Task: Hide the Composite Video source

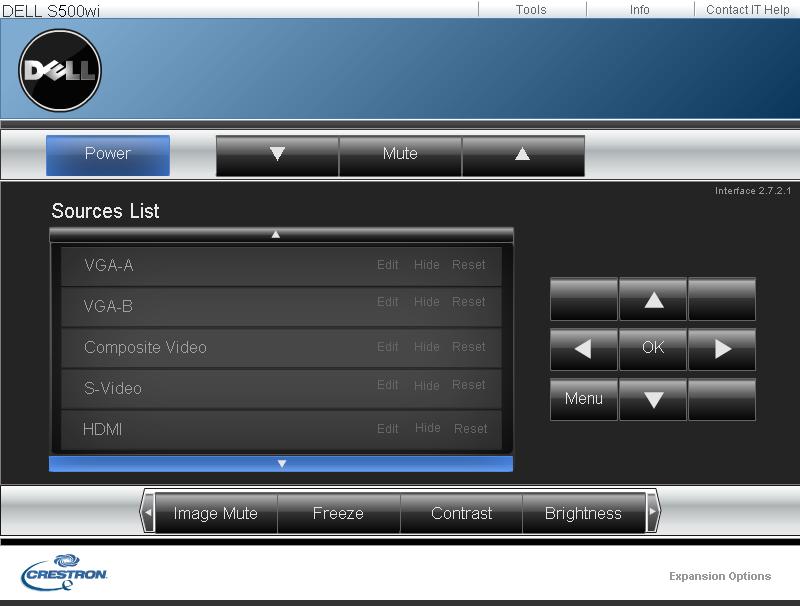Action: point(427,347)
